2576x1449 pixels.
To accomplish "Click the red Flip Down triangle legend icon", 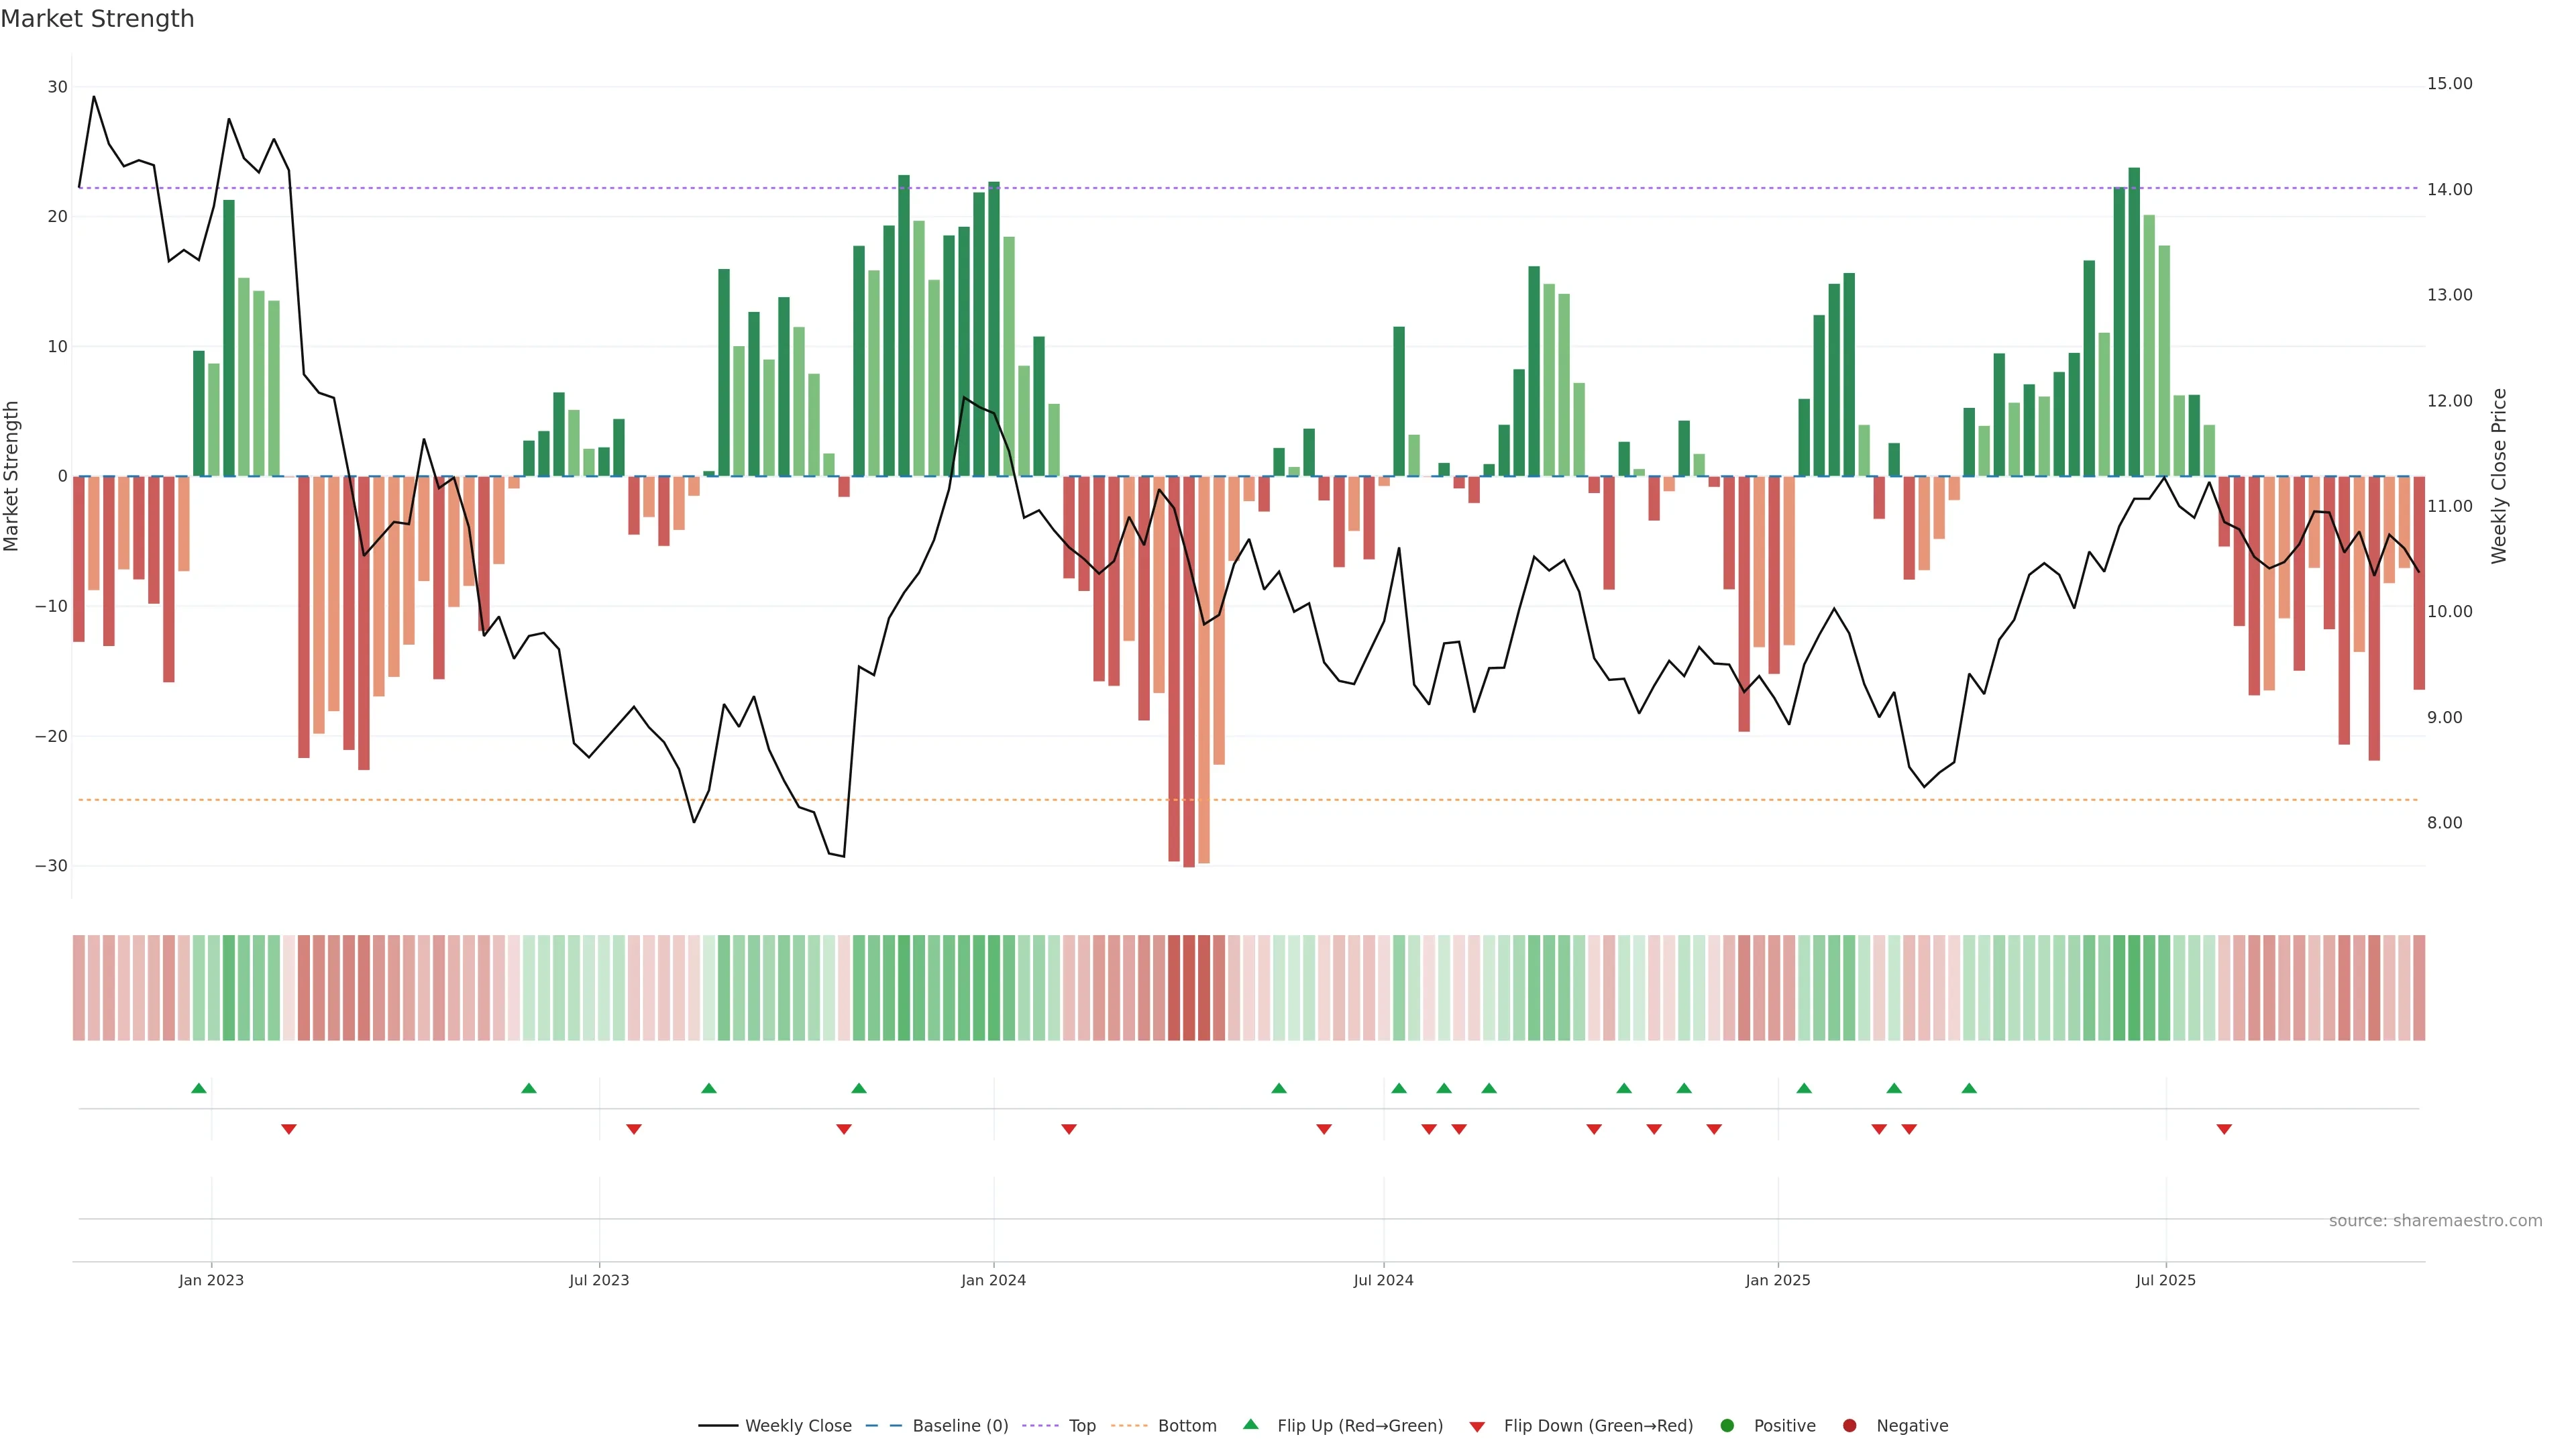I will [1477, 1426].
